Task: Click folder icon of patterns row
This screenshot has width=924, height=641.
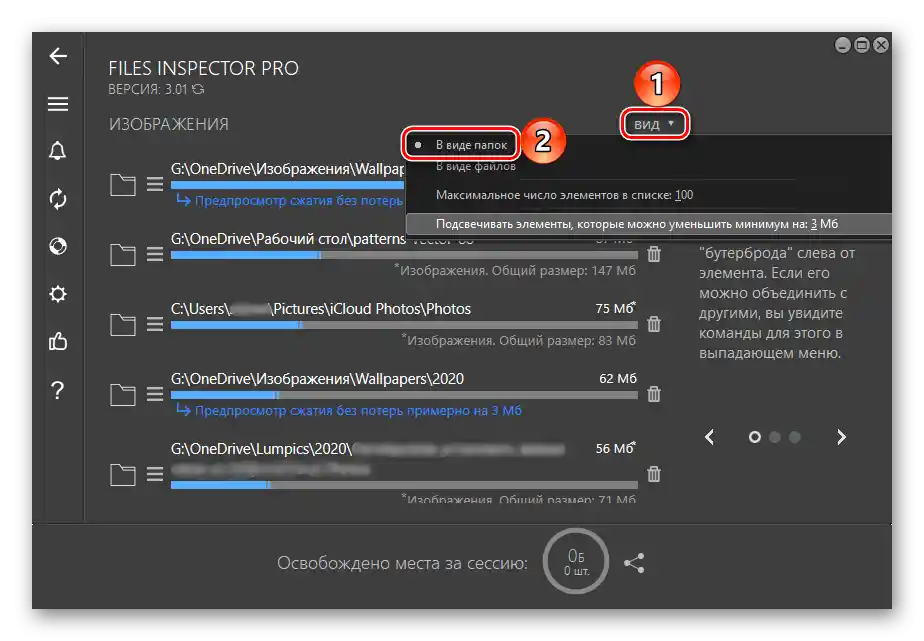Action: tap(123, 255)
